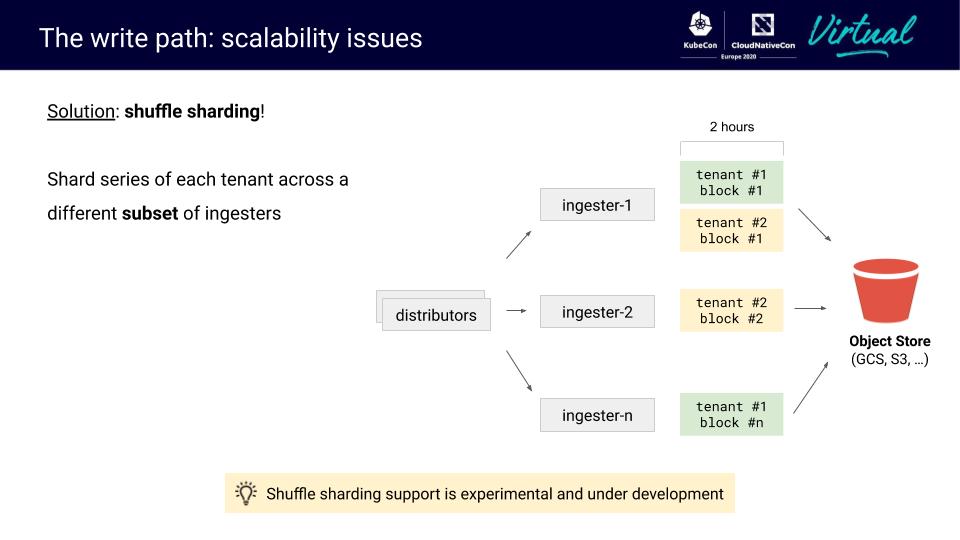Click the green tenant #1 block #1

[x=731, y=182]
